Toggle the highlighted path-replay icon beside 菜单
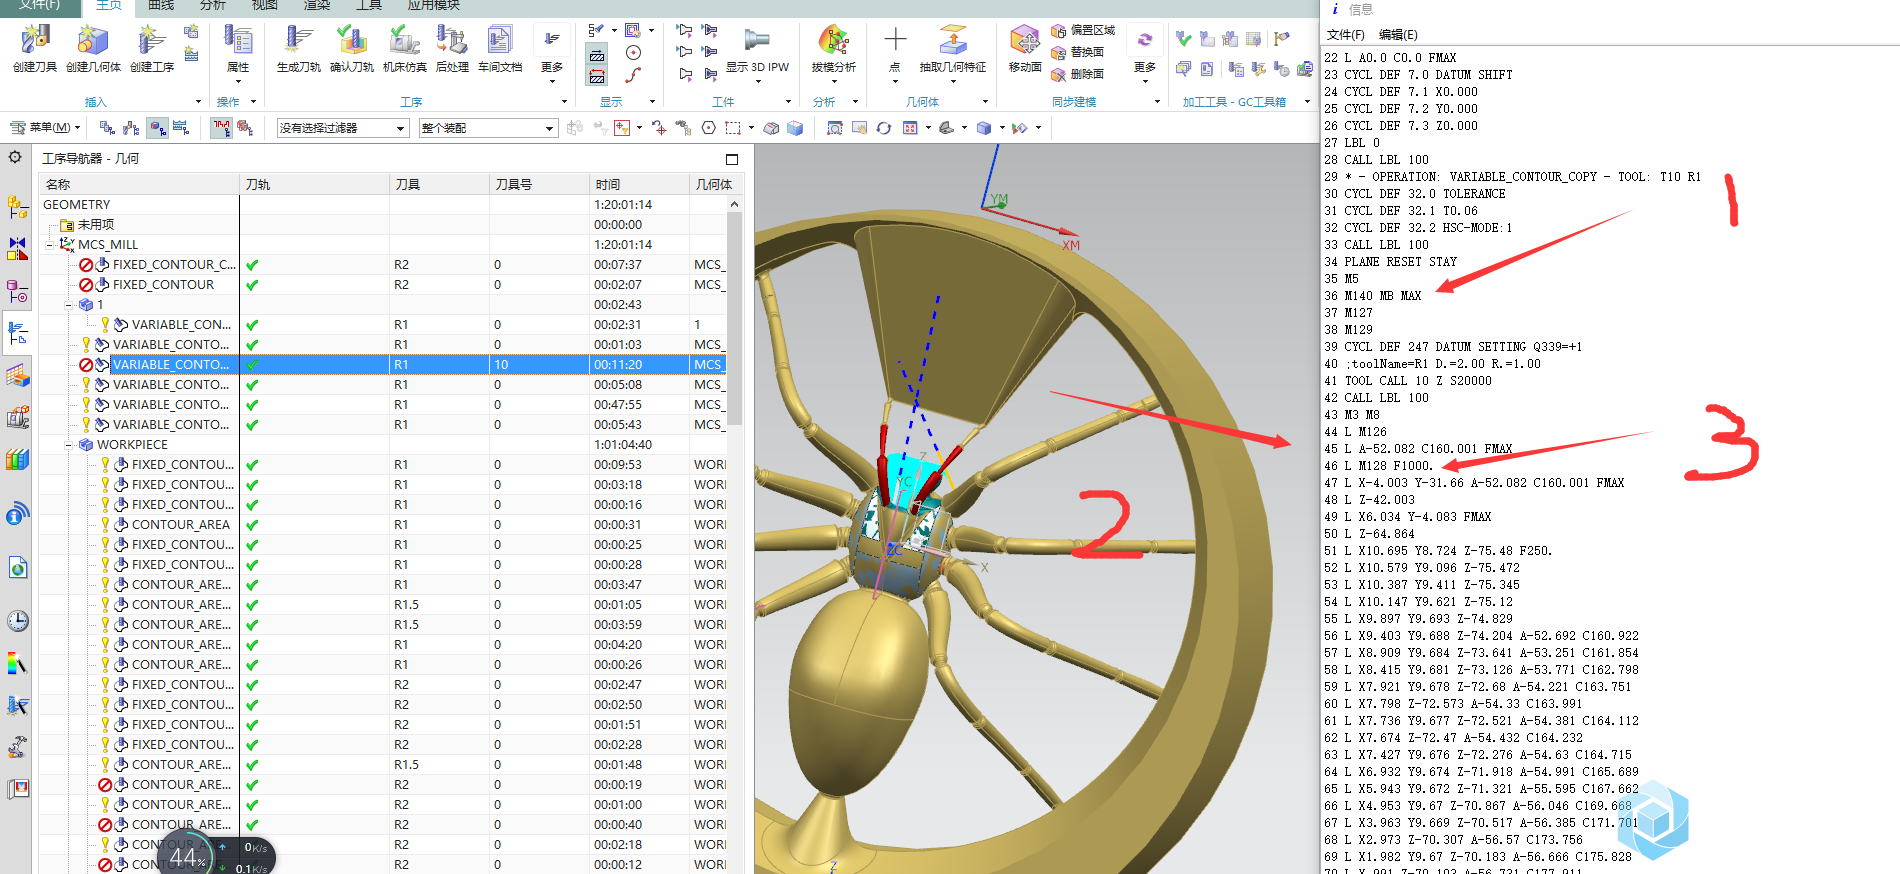The height and width of the screenshot is (874, 1900). 222,128
